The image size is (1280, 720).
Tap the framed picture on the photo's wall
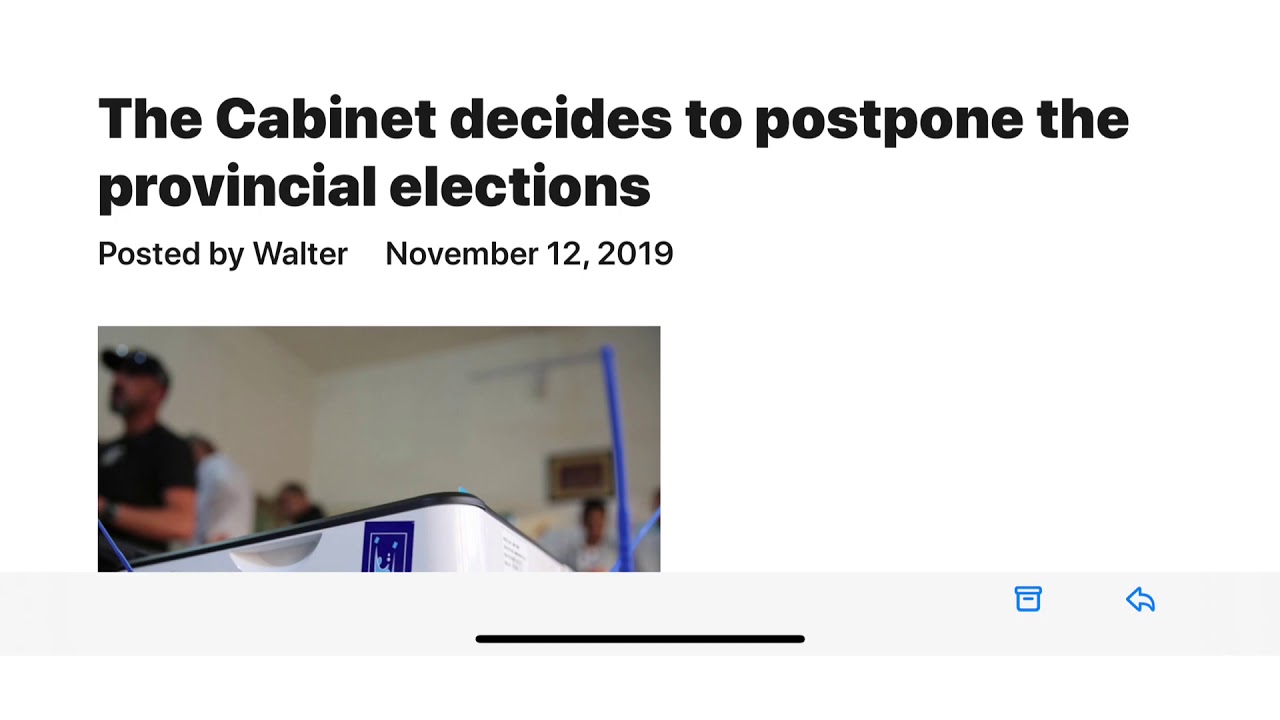(580, 473)
